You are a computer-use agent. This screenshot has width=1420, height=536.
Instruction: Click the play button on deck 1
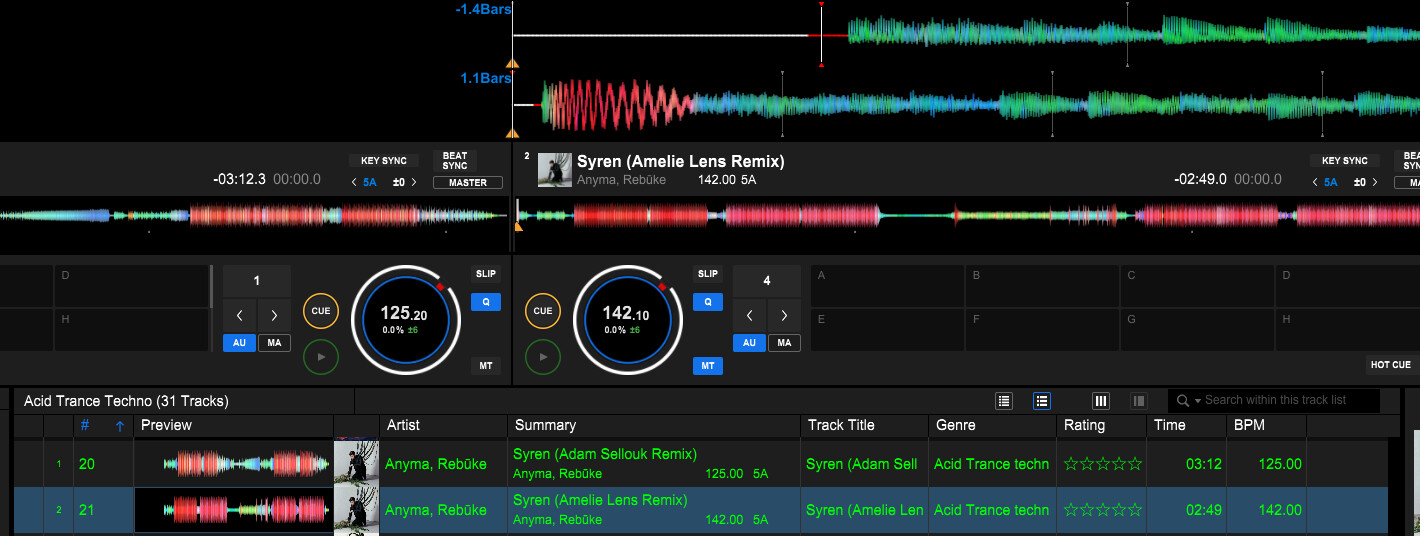pyautogui.click(x=321, y=356)
